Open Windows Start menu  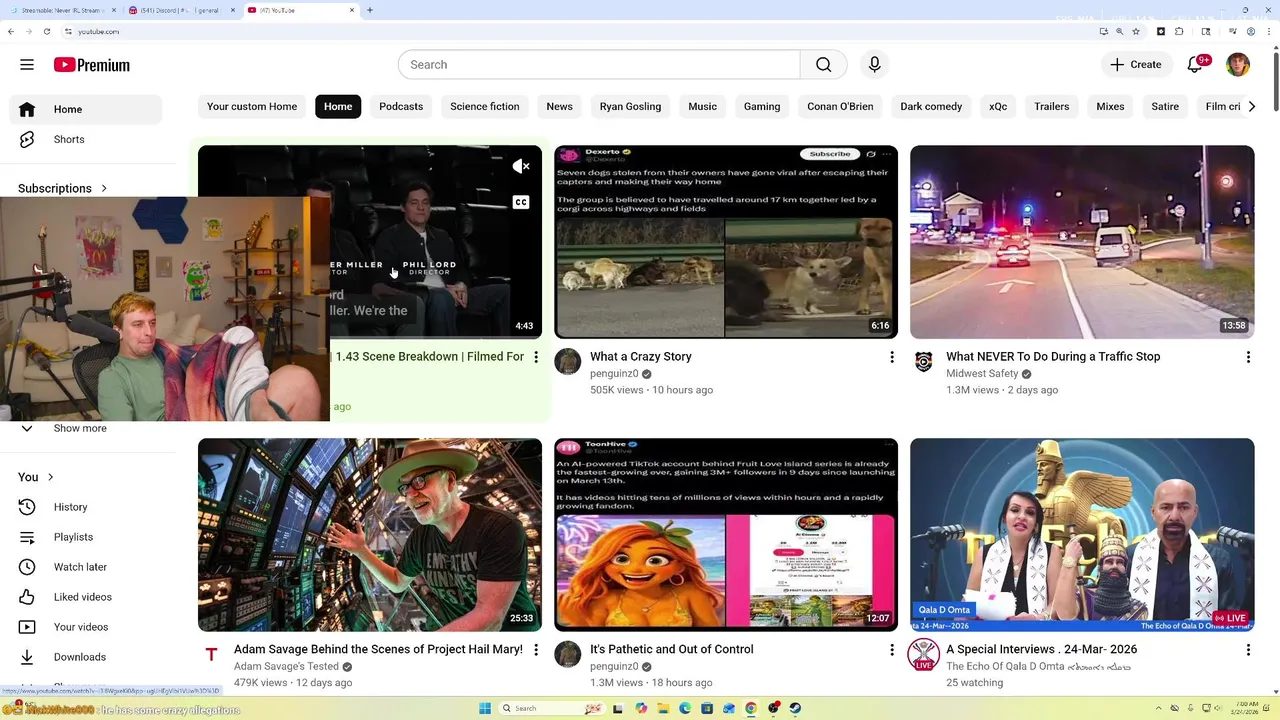coord(485,708)
